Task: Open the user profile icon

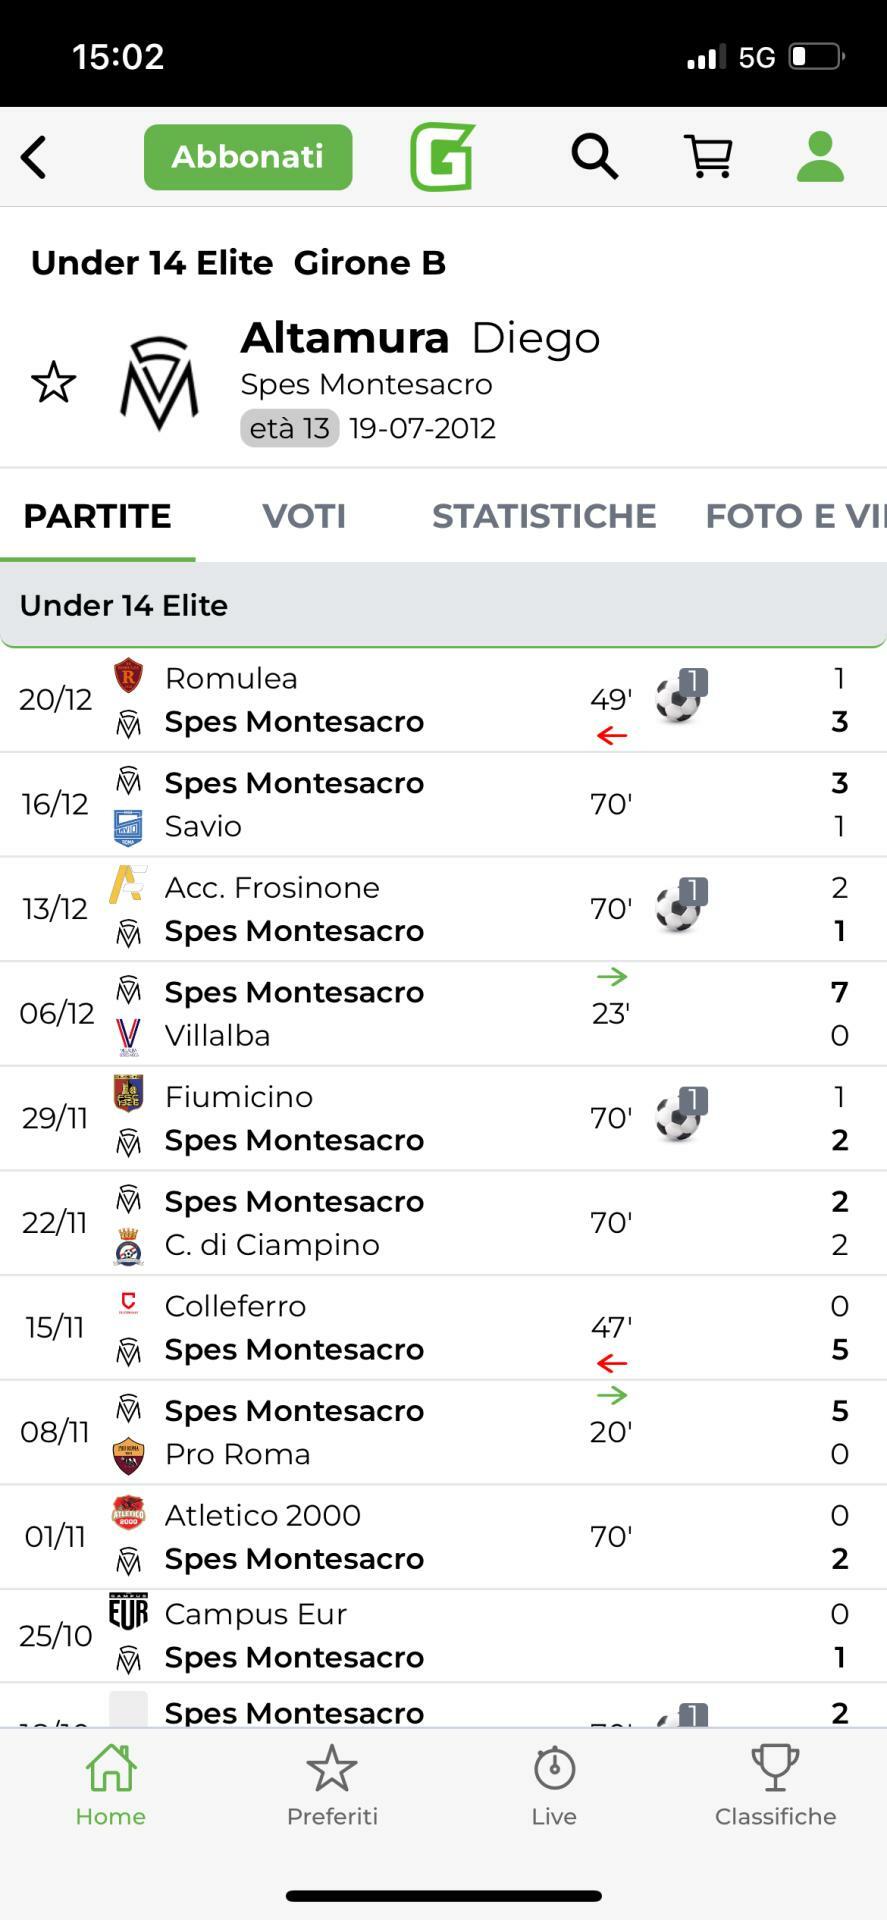Action: click(x=820, y=157)
